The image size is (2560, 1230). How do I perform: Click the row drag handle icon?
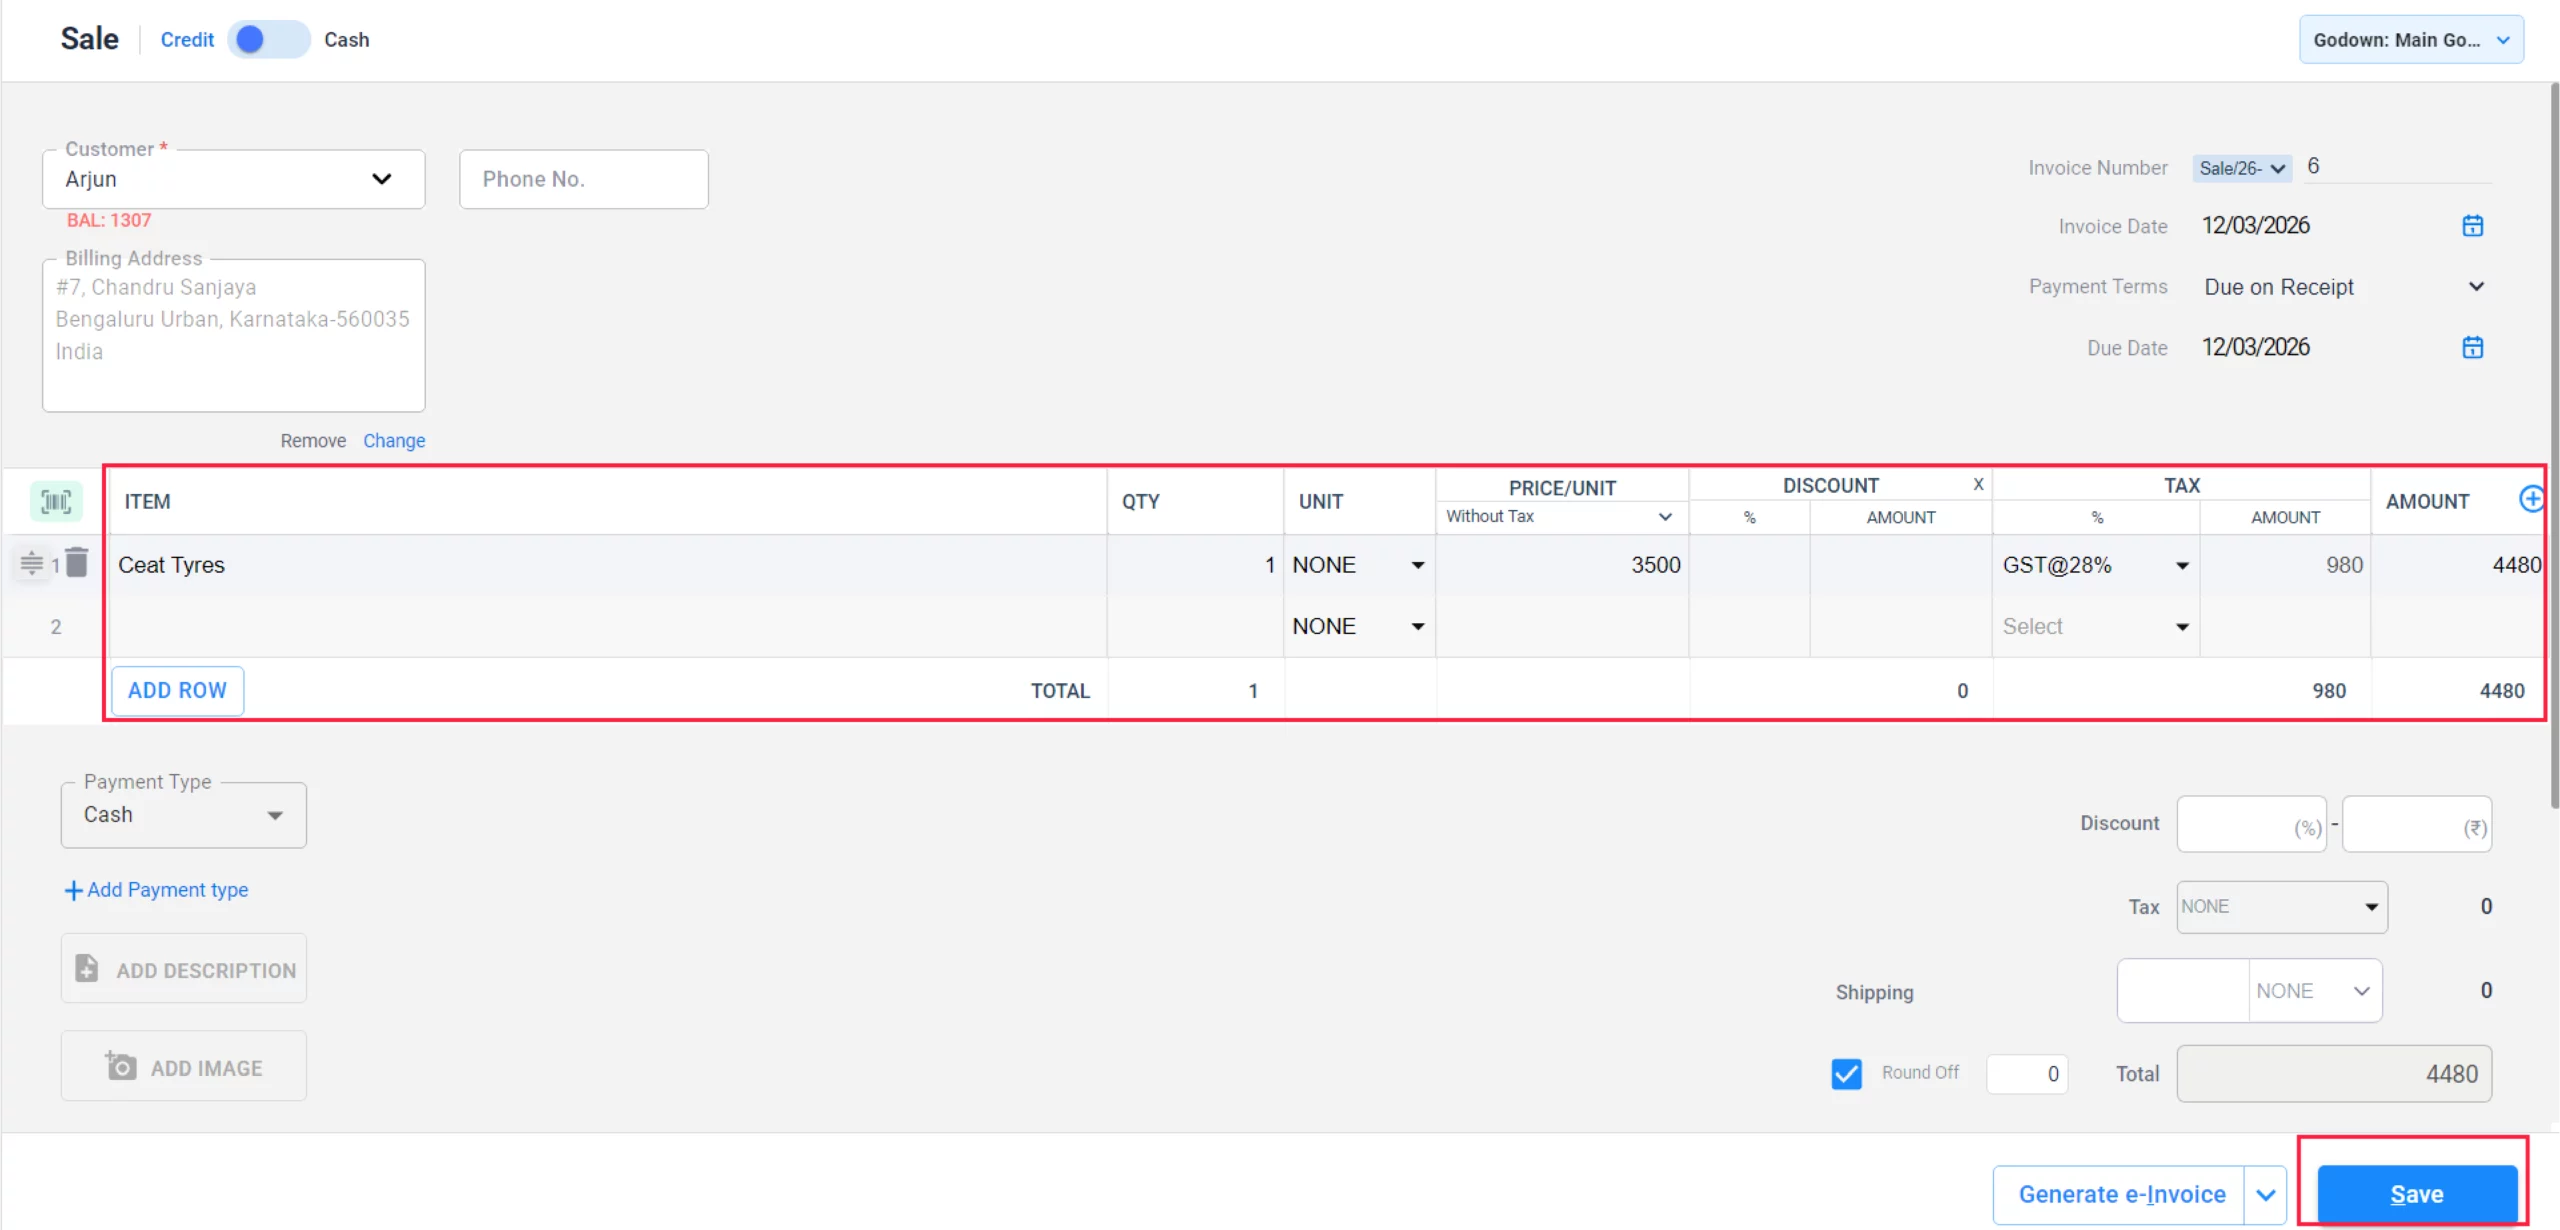point(31,563)
